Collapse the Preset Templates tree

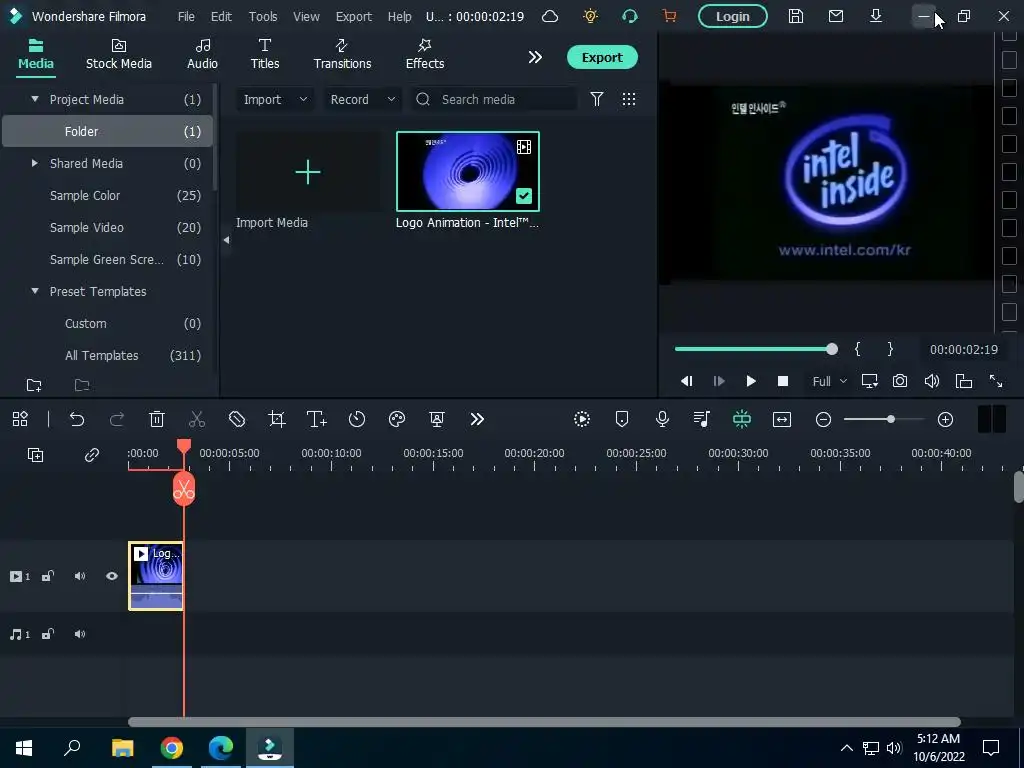[x=35, y=291]
